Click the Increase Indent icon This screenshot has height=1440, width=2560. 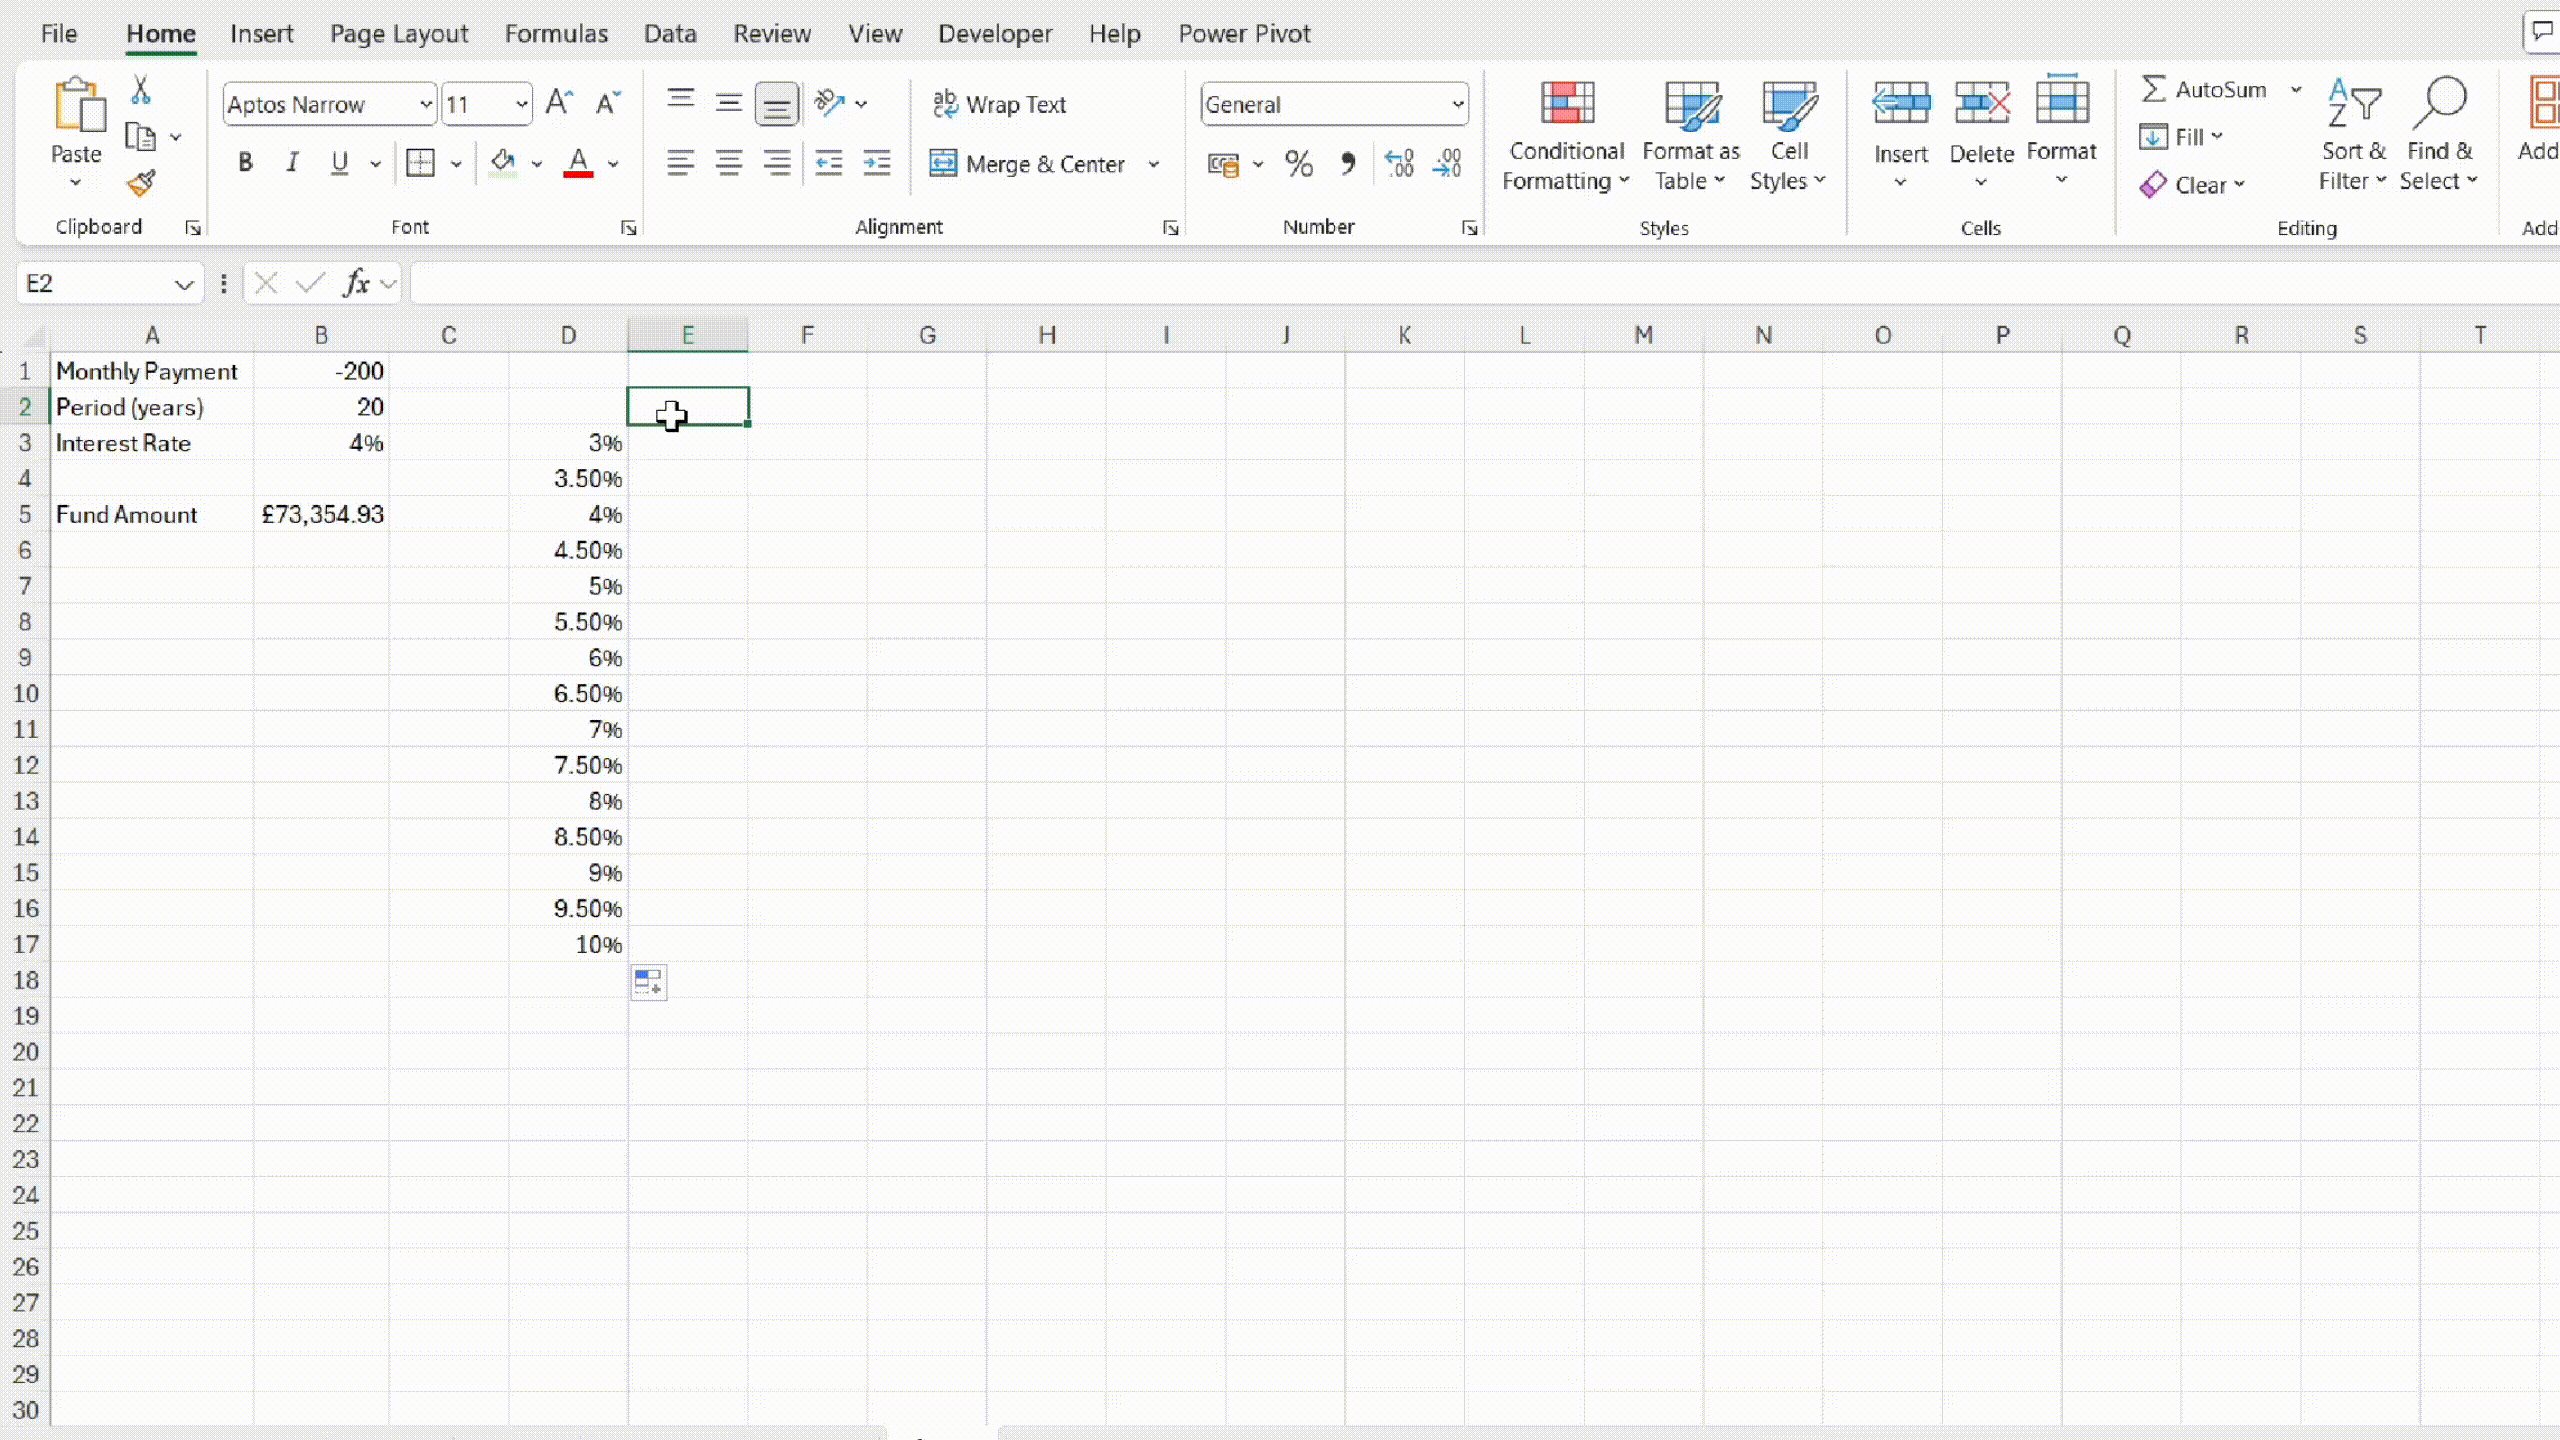click(877, 164)
